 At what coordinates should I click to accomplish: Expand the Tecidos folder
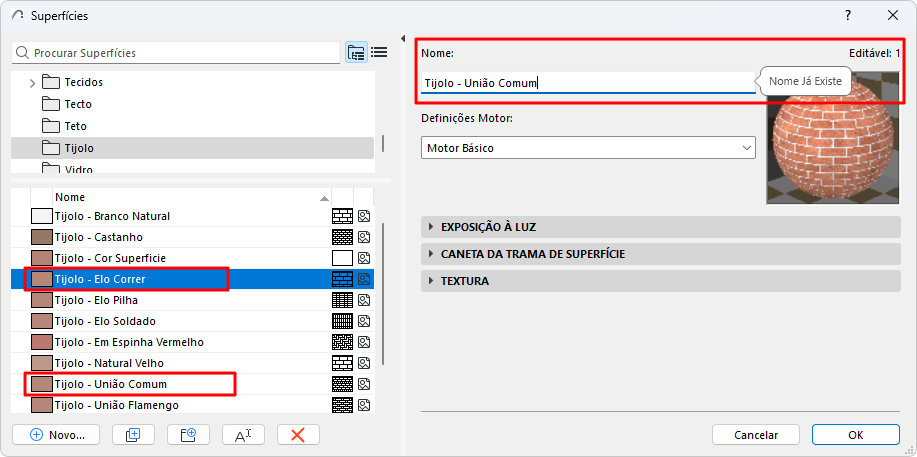click(x=33, y=82)
